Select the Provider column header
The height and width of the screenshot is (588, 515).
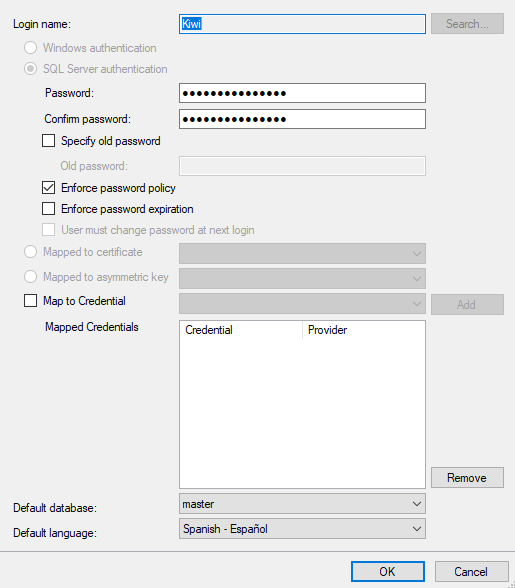coord(363,330)
